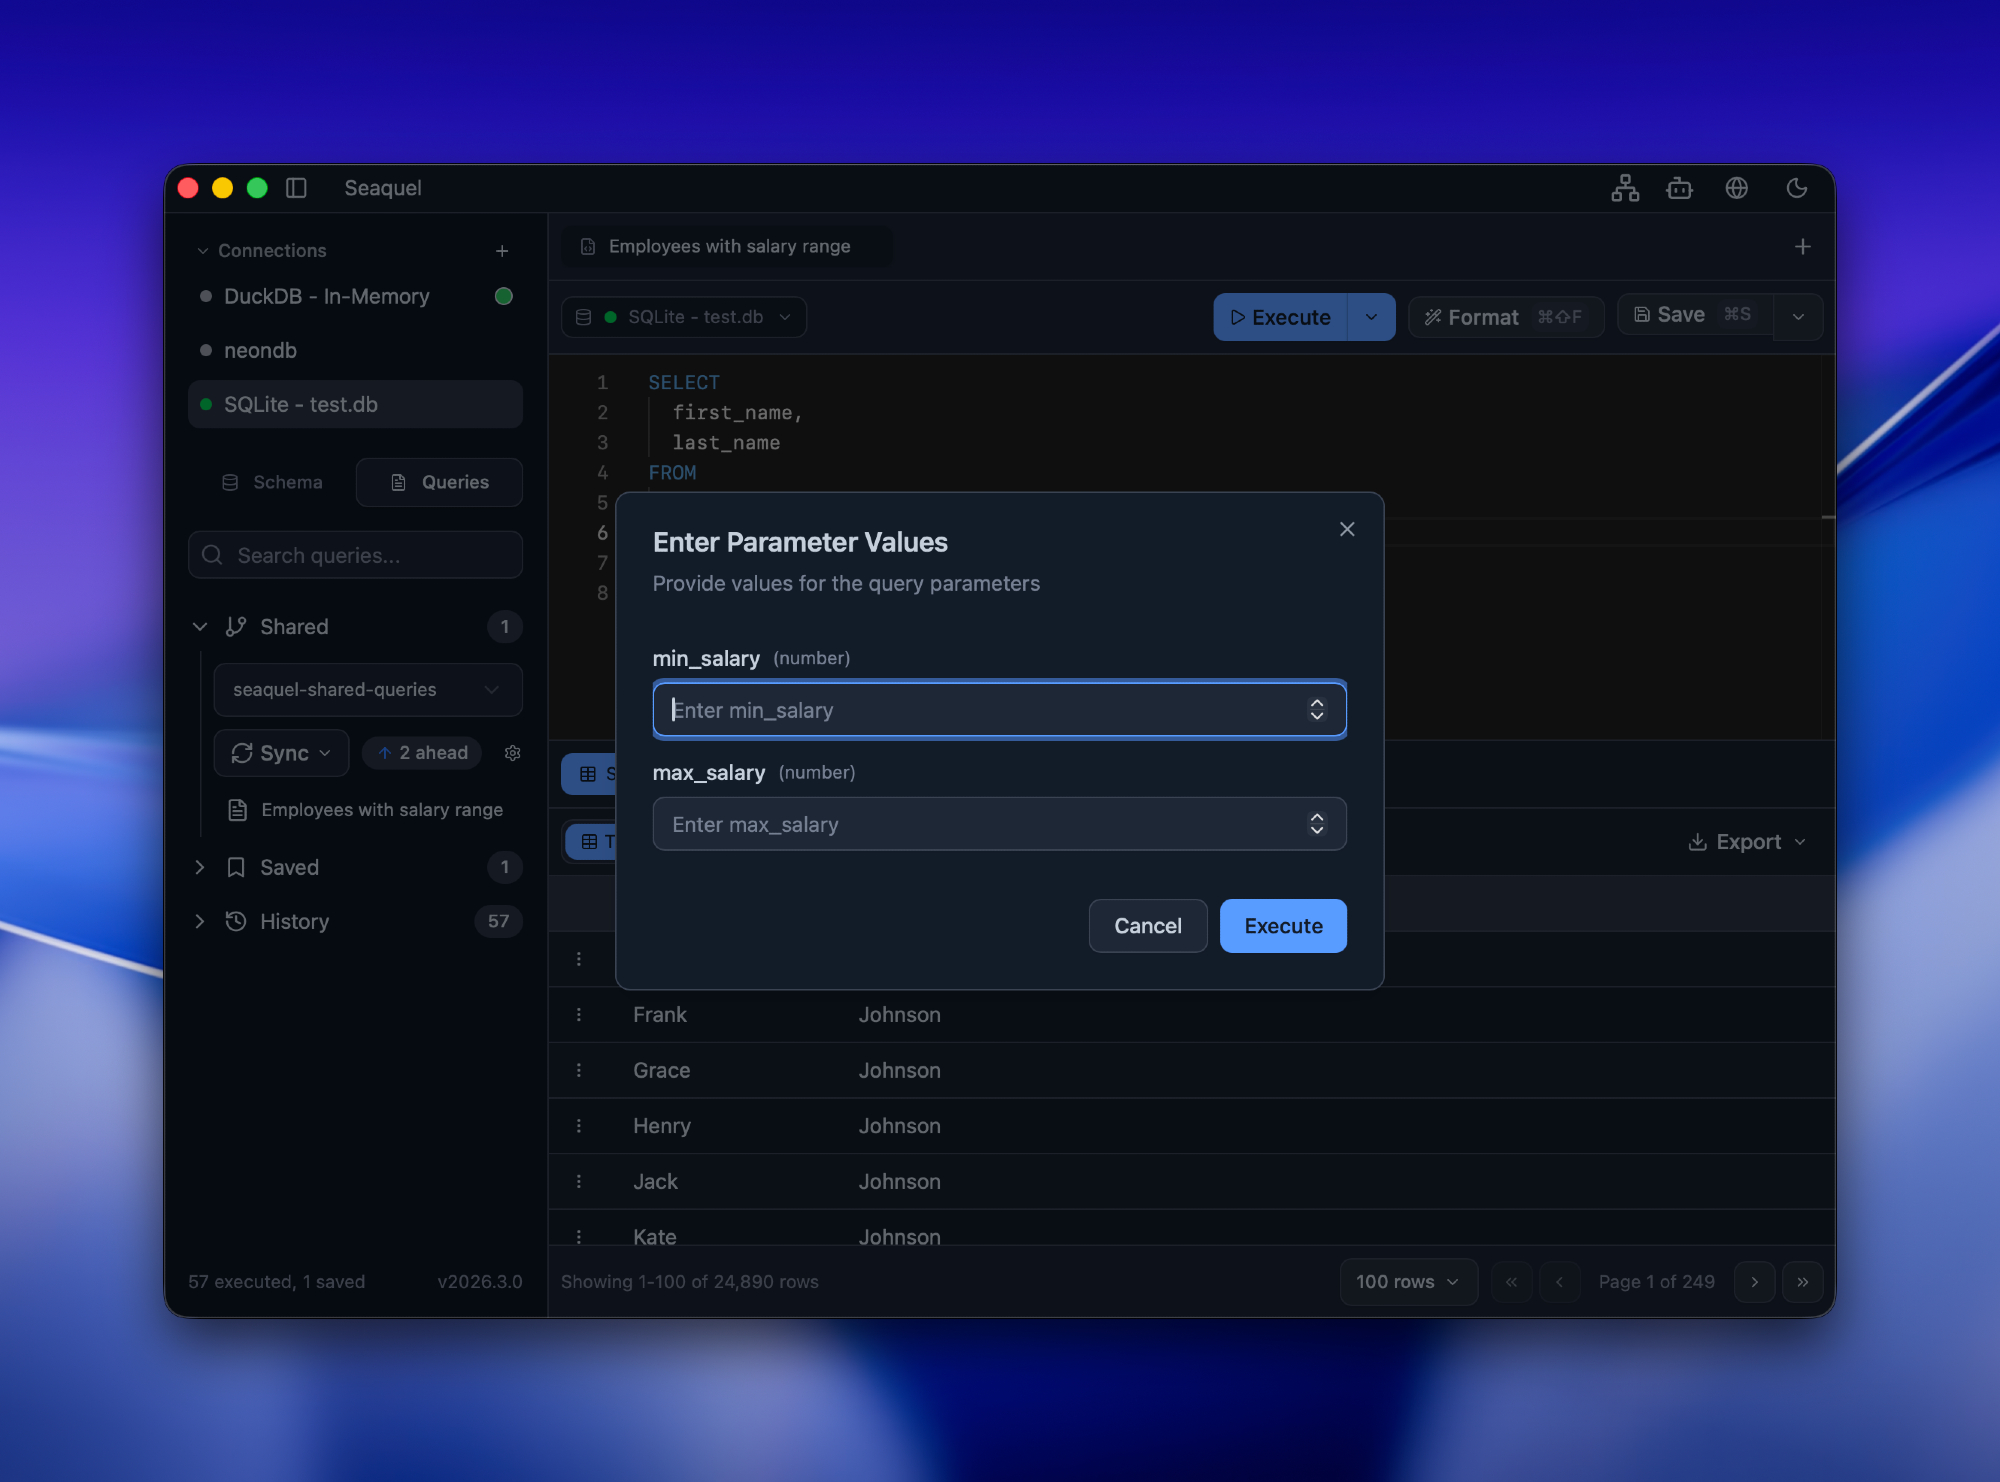The image size is (2000, 1482).
Task: Collapse the Shared queries section
Action: coord(200,627)
